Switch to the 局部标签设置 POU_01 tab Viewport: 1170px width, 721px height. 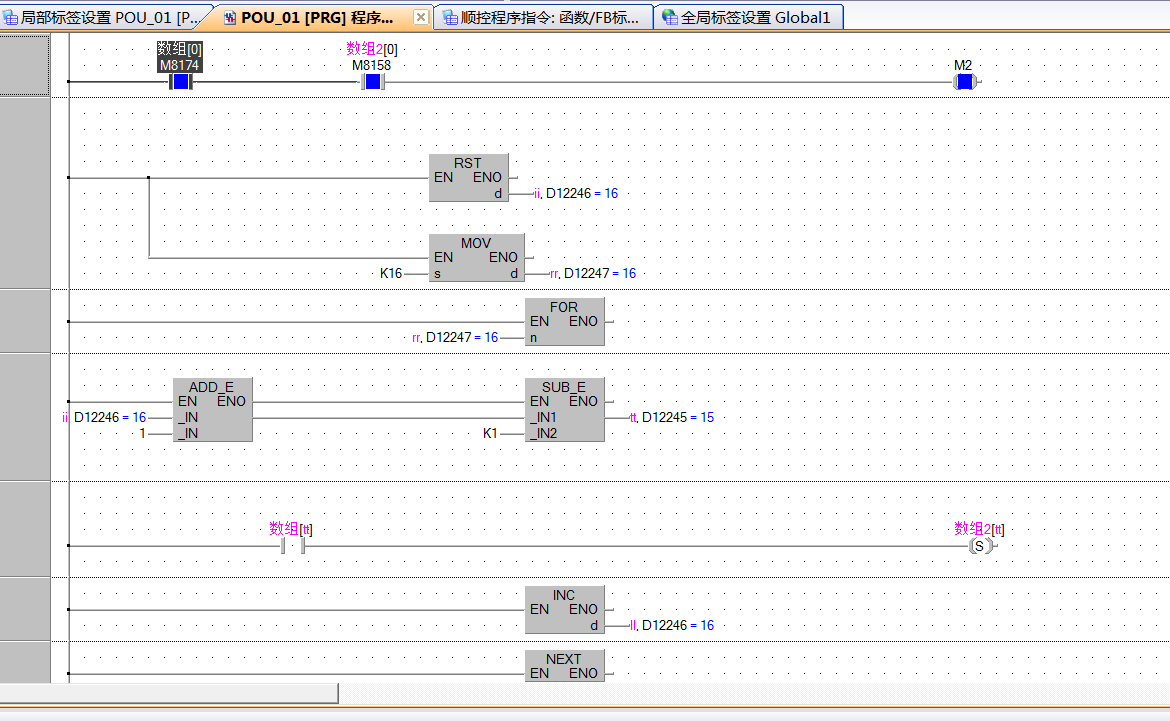click(x=106, y=17)
